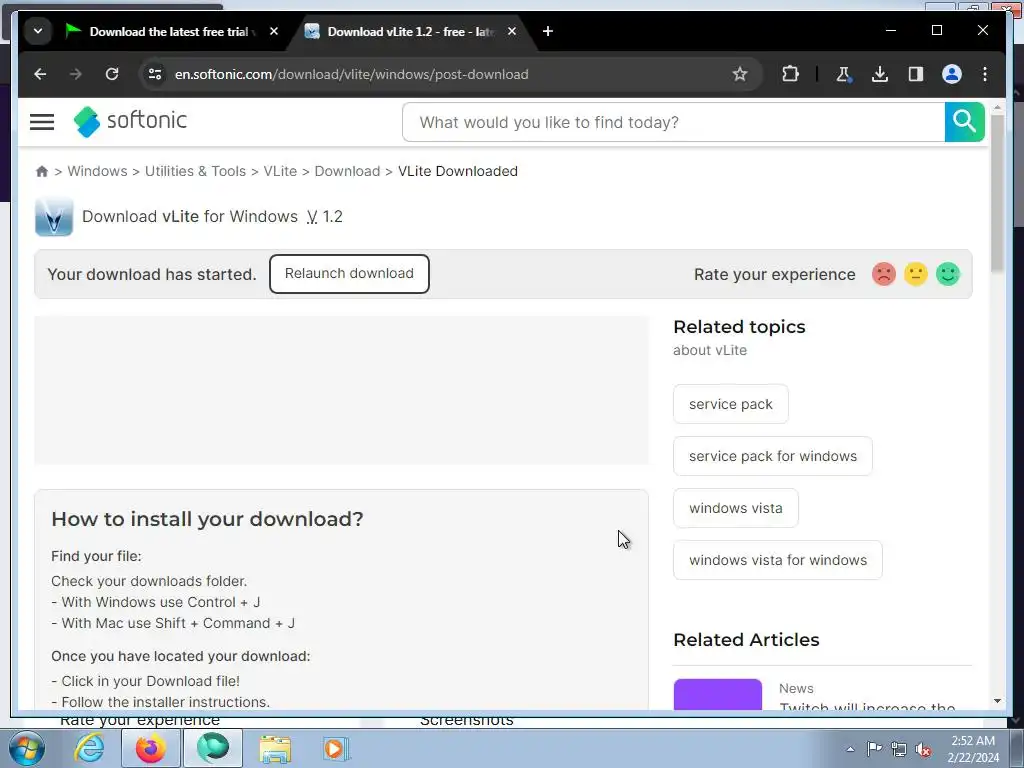Open the Chrome profile avatar
The image size is (1024, 768).
tap(952, 74)
